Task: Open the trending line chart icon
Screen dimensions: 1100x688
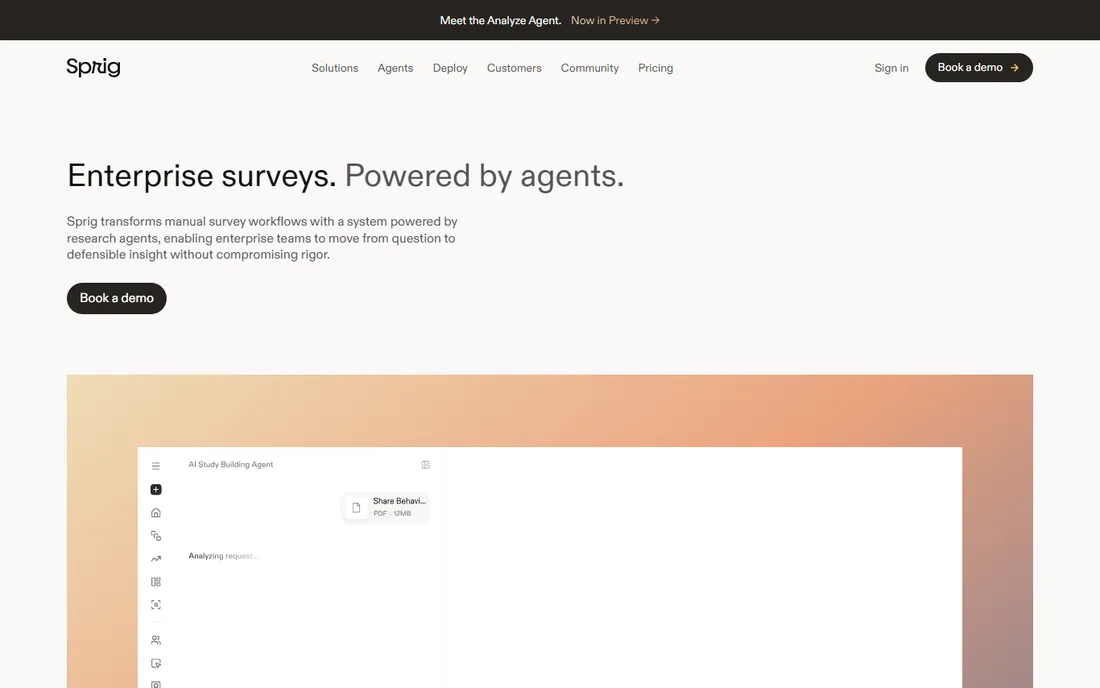Action: (x=156, y=559)
